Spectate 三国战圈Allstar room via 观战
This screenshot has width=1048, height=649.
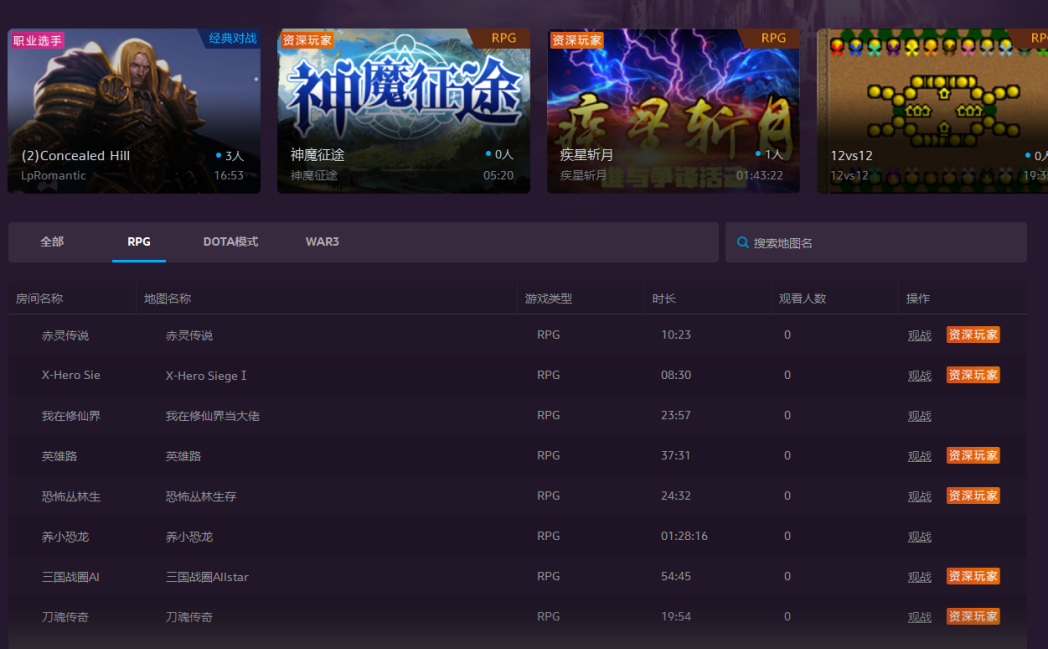(x=920, y=577)
